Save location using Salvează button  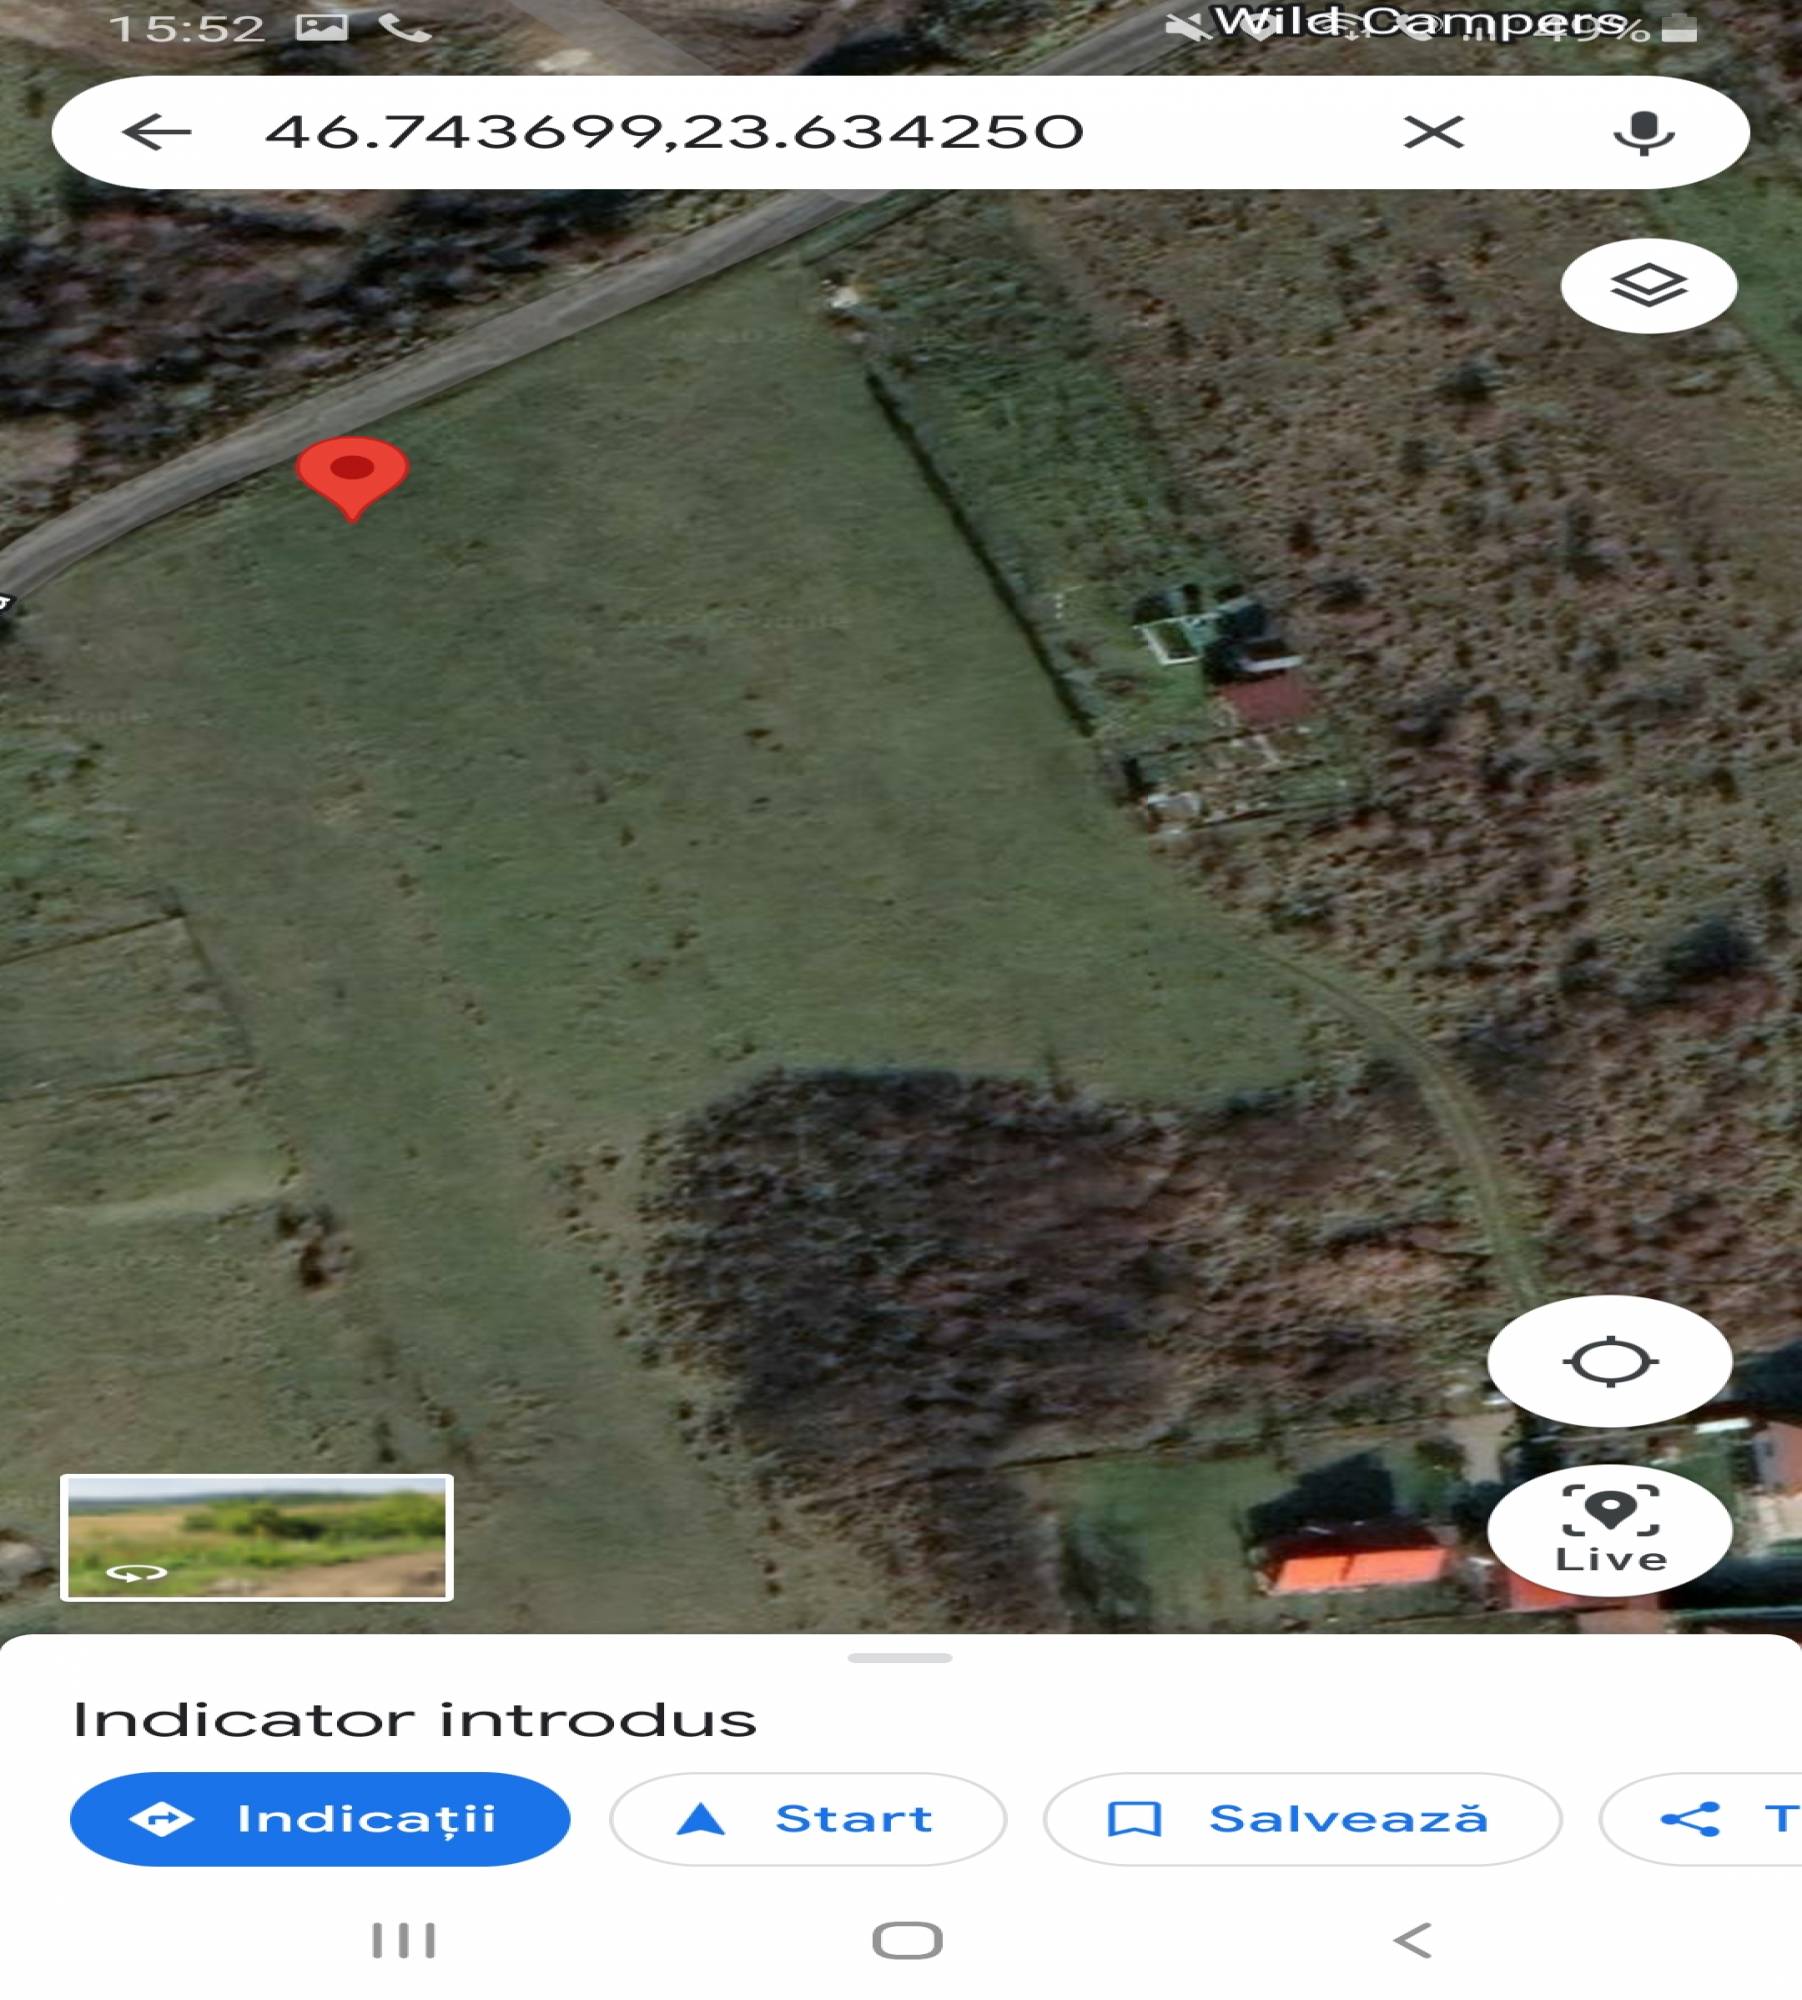1302,1819
